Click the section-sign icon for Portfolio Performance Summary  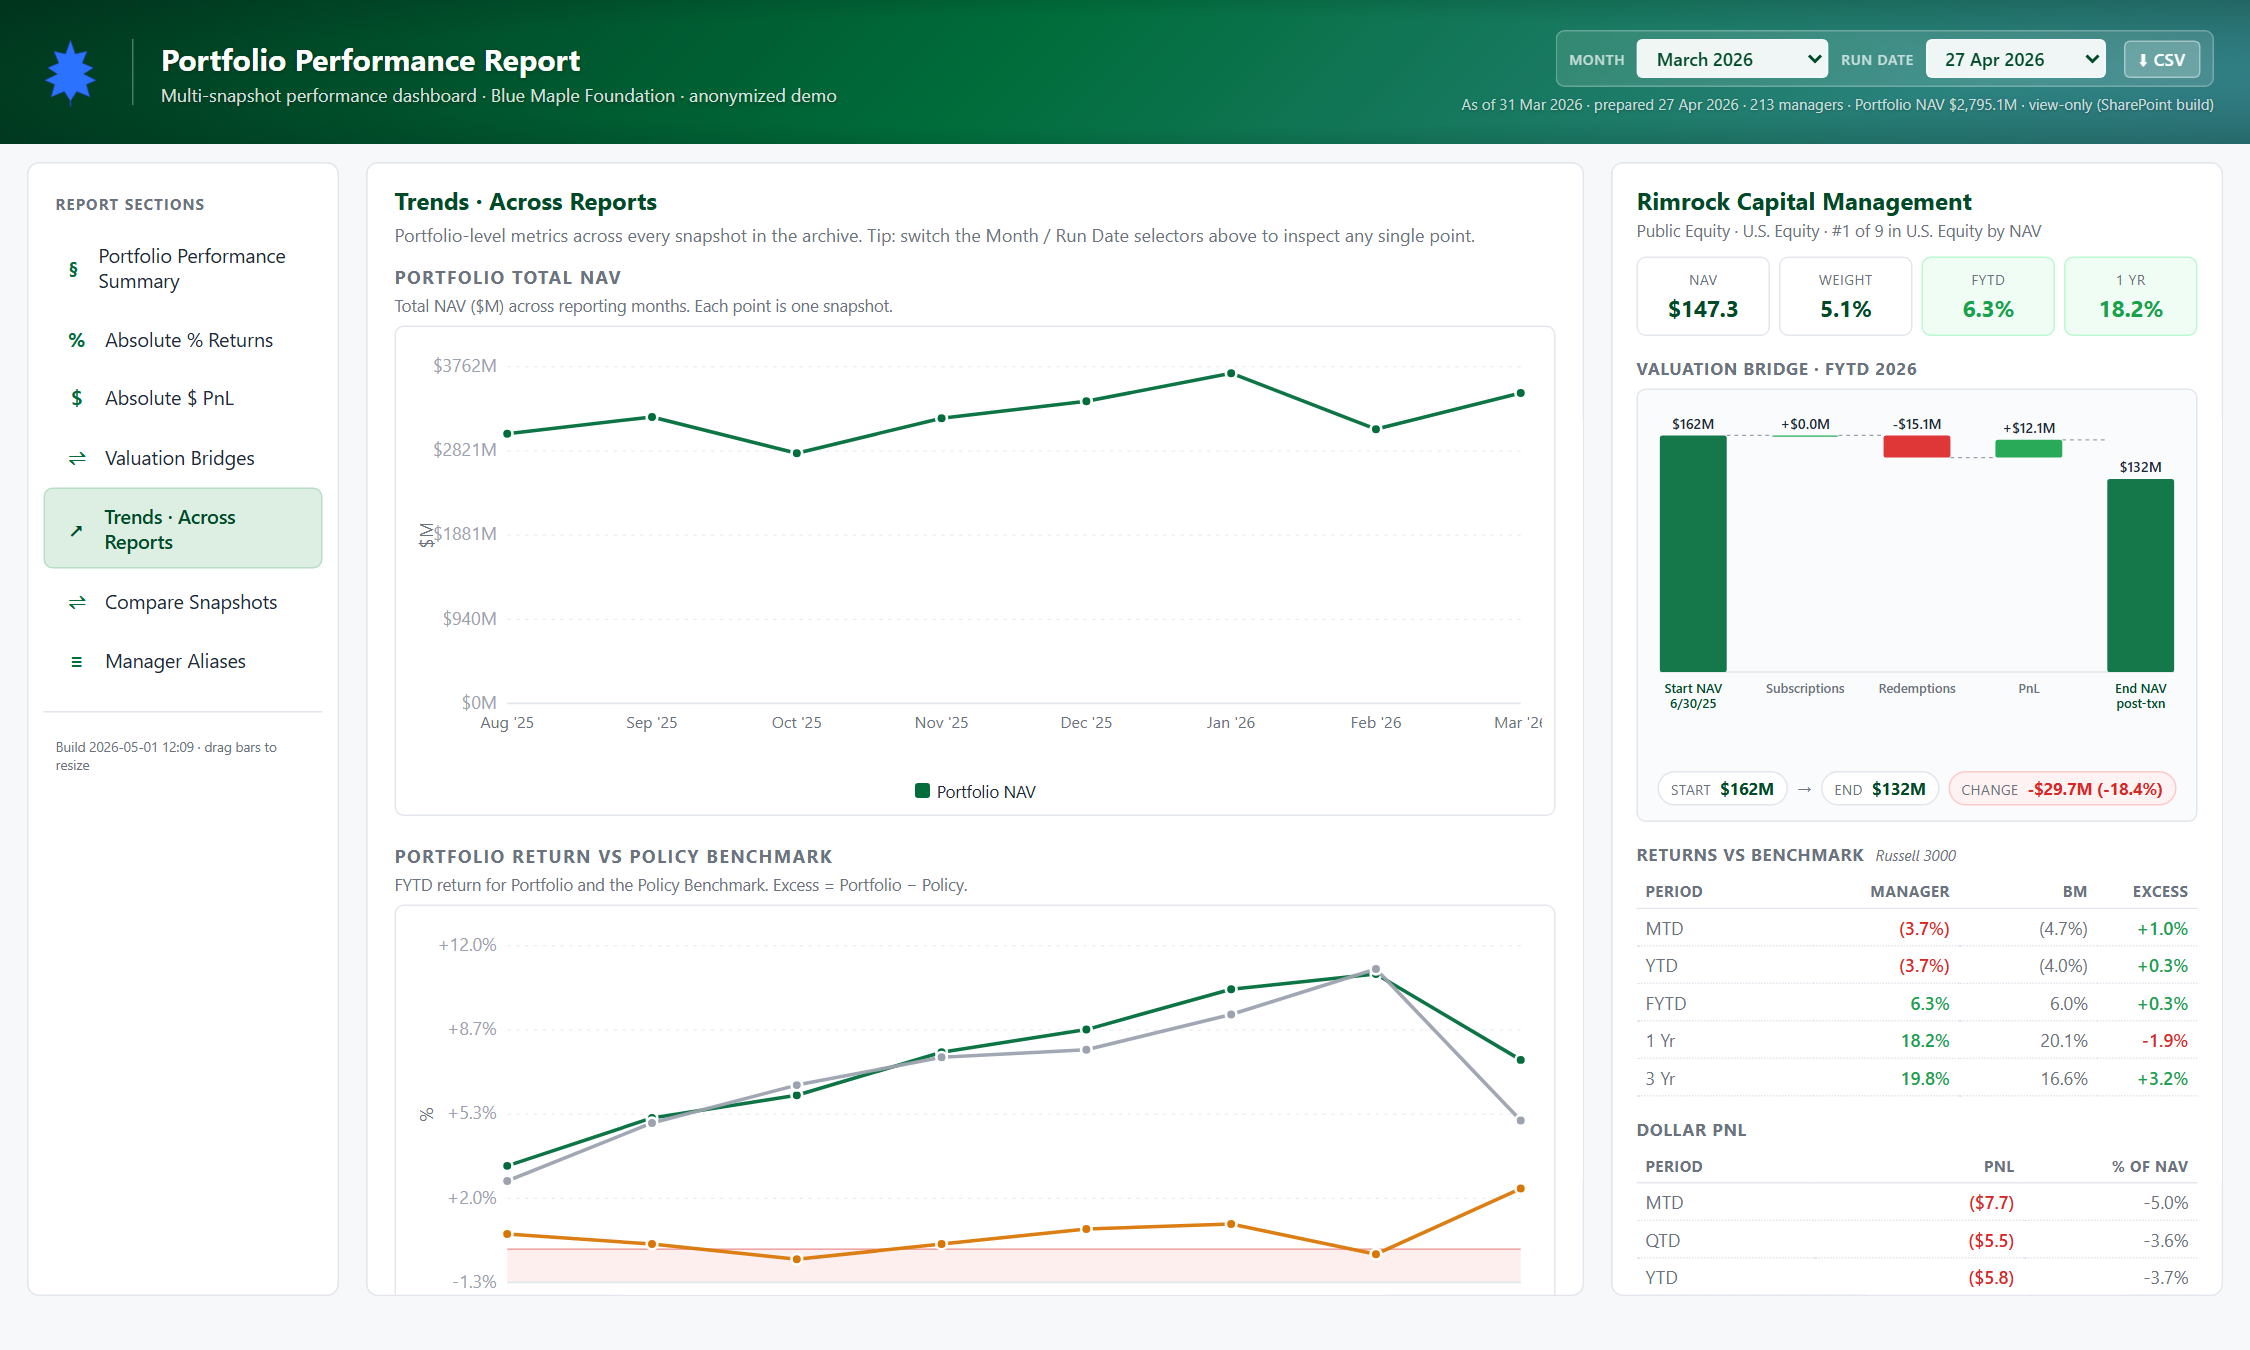pyautogui.click(x=73, y=269)
